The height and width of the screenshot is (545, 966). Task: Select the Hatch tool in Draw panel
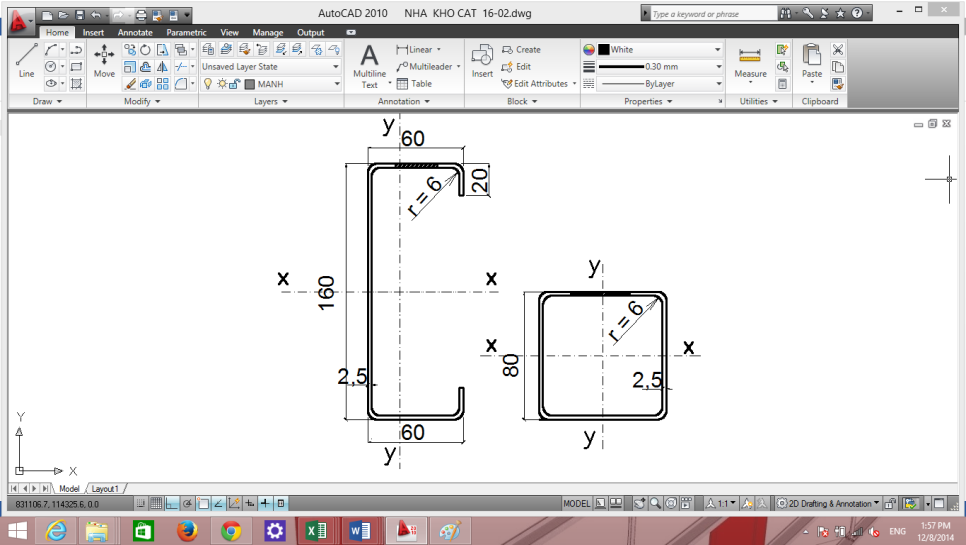tap(76, 84)
